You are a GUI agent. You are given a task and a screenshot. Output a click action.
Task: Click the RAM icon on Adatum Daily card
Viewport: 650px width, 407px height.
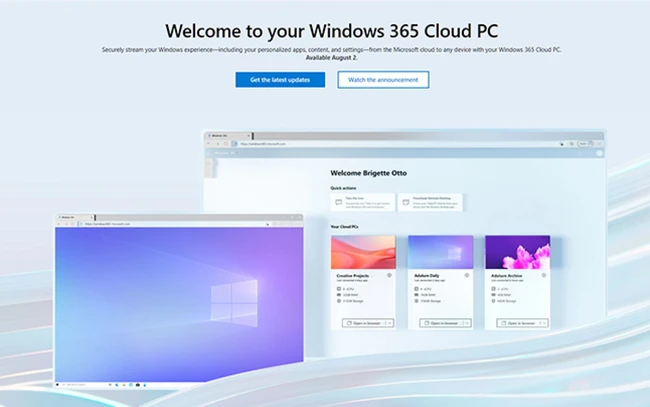[x=416, y=295]
